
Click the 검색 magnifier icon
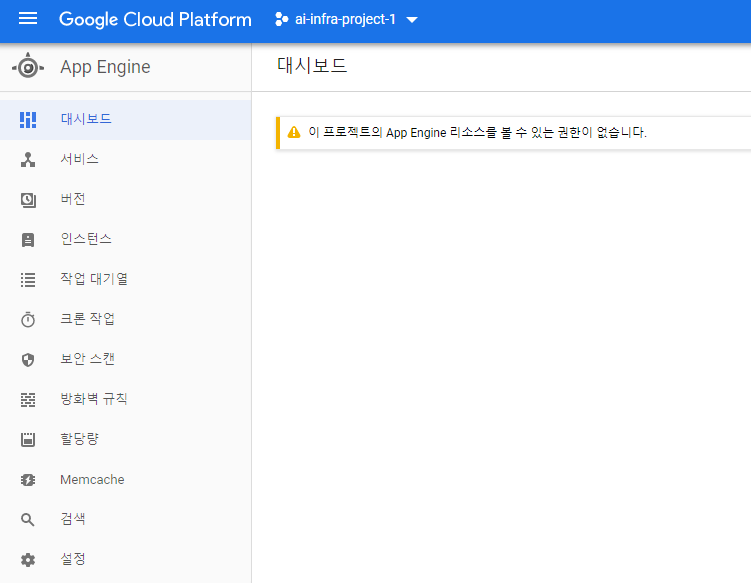pyautogui.click(x=28, y=519)
